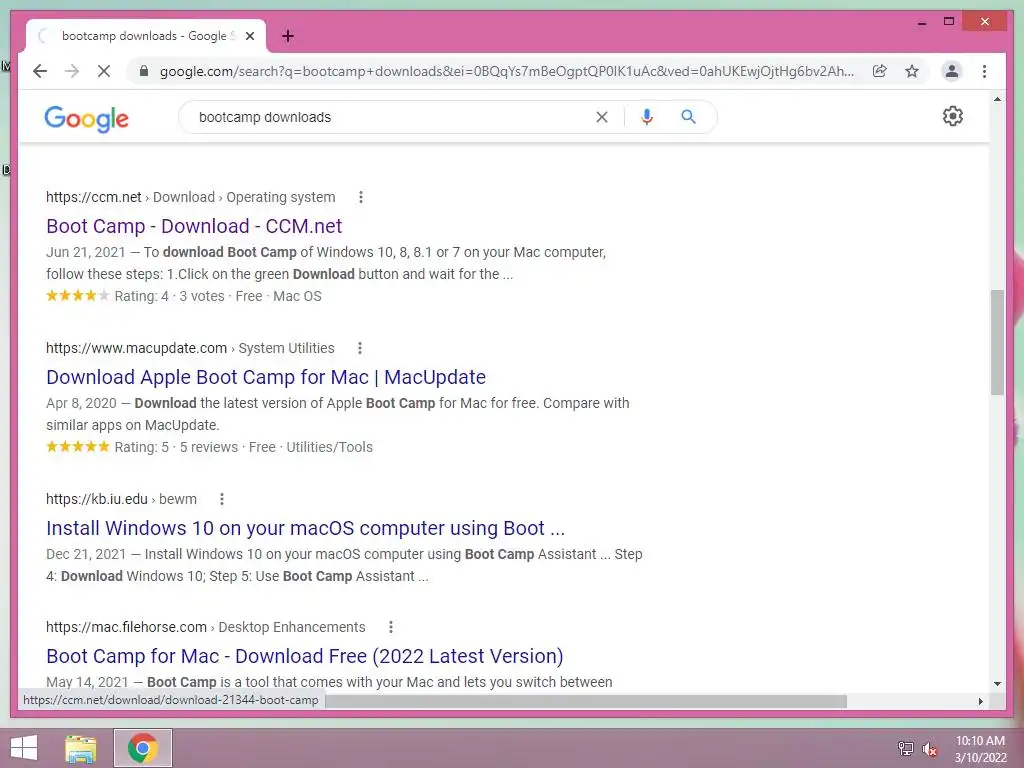This screenshot has width=1024, height=768.
Task: Open Google quick settings gear
Action: click(x=953, y=116)
